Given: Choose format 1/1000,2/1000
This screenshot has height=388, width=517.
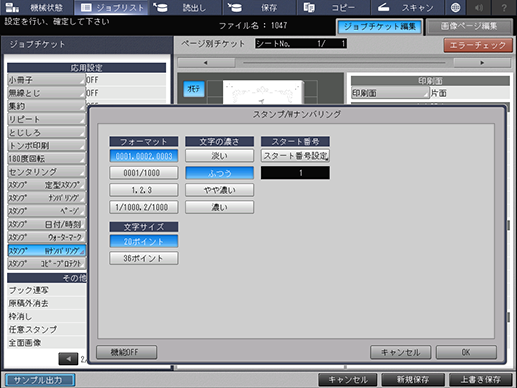Looking at the screenshot, I should tap(144, 207).
